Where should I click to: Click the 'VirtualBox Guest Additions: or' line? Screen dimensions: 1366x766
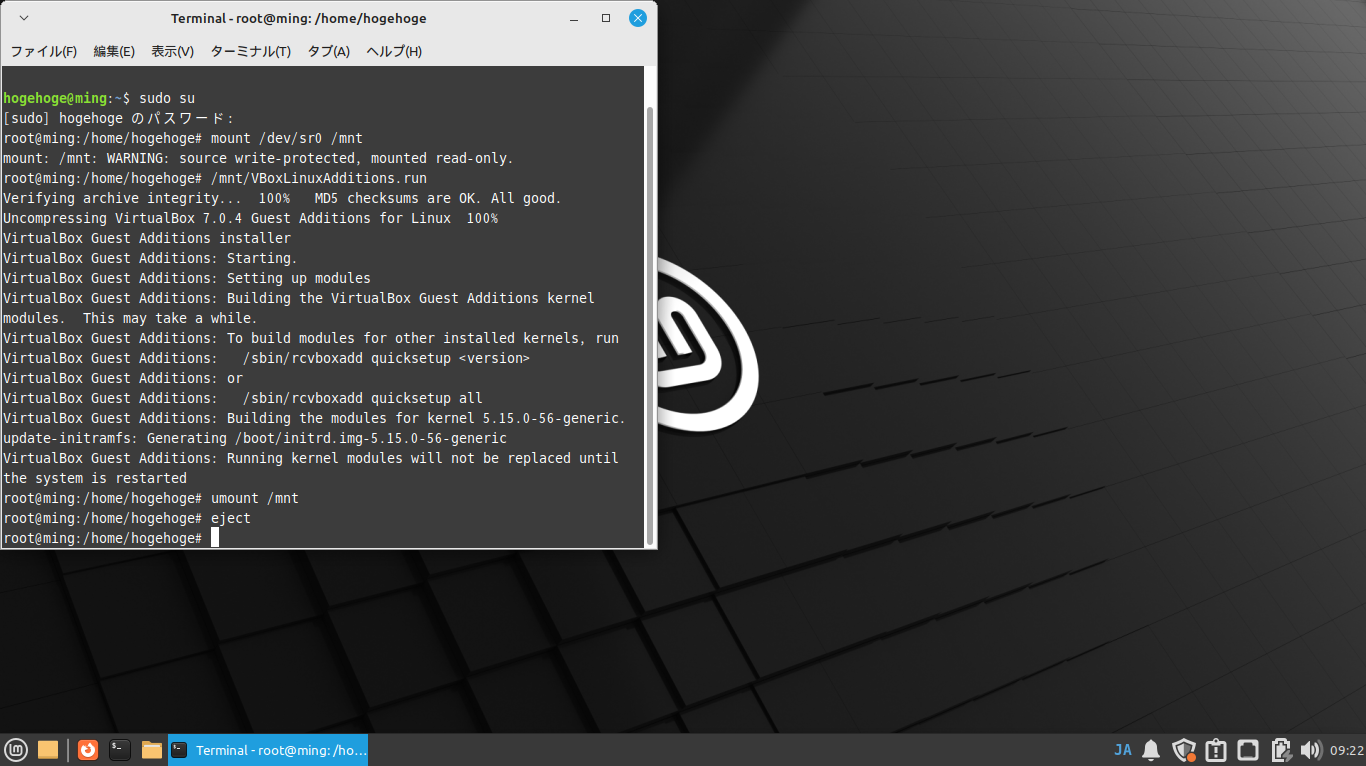(x=123, y=378)
